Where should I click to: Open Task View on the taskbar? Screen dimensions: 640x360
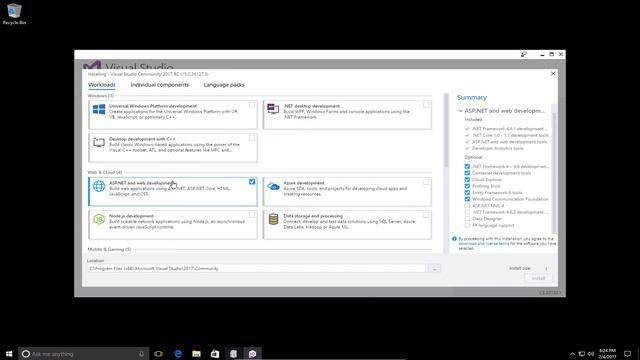[158, 353]
